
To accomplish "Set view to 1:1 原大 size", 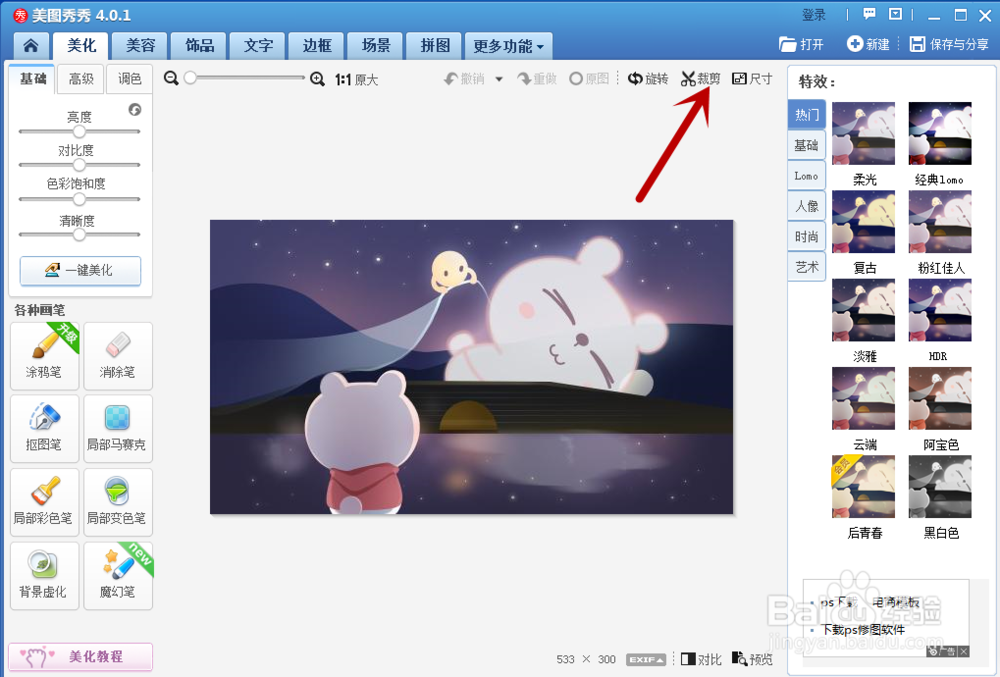I will point(357,79).
